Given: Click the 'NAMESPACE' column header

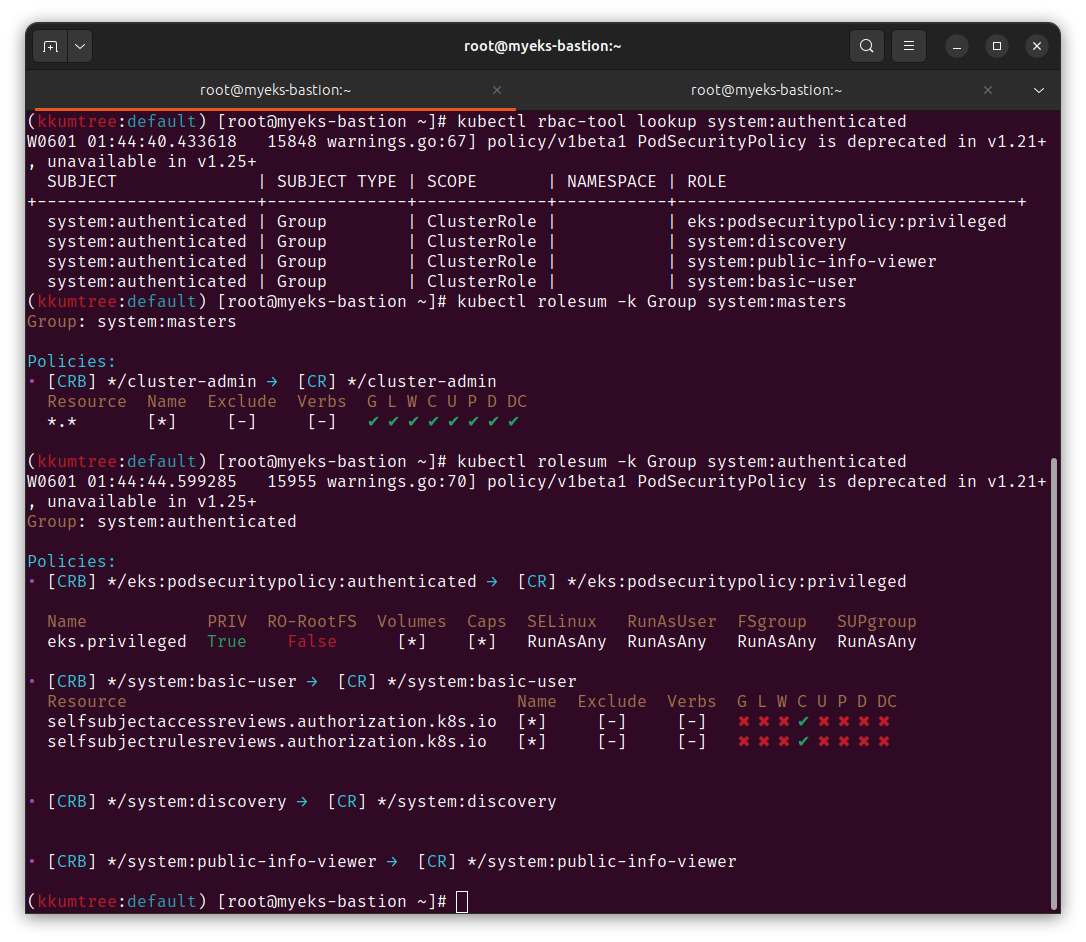Looking at the screenshot, I should tap(612, 181).
